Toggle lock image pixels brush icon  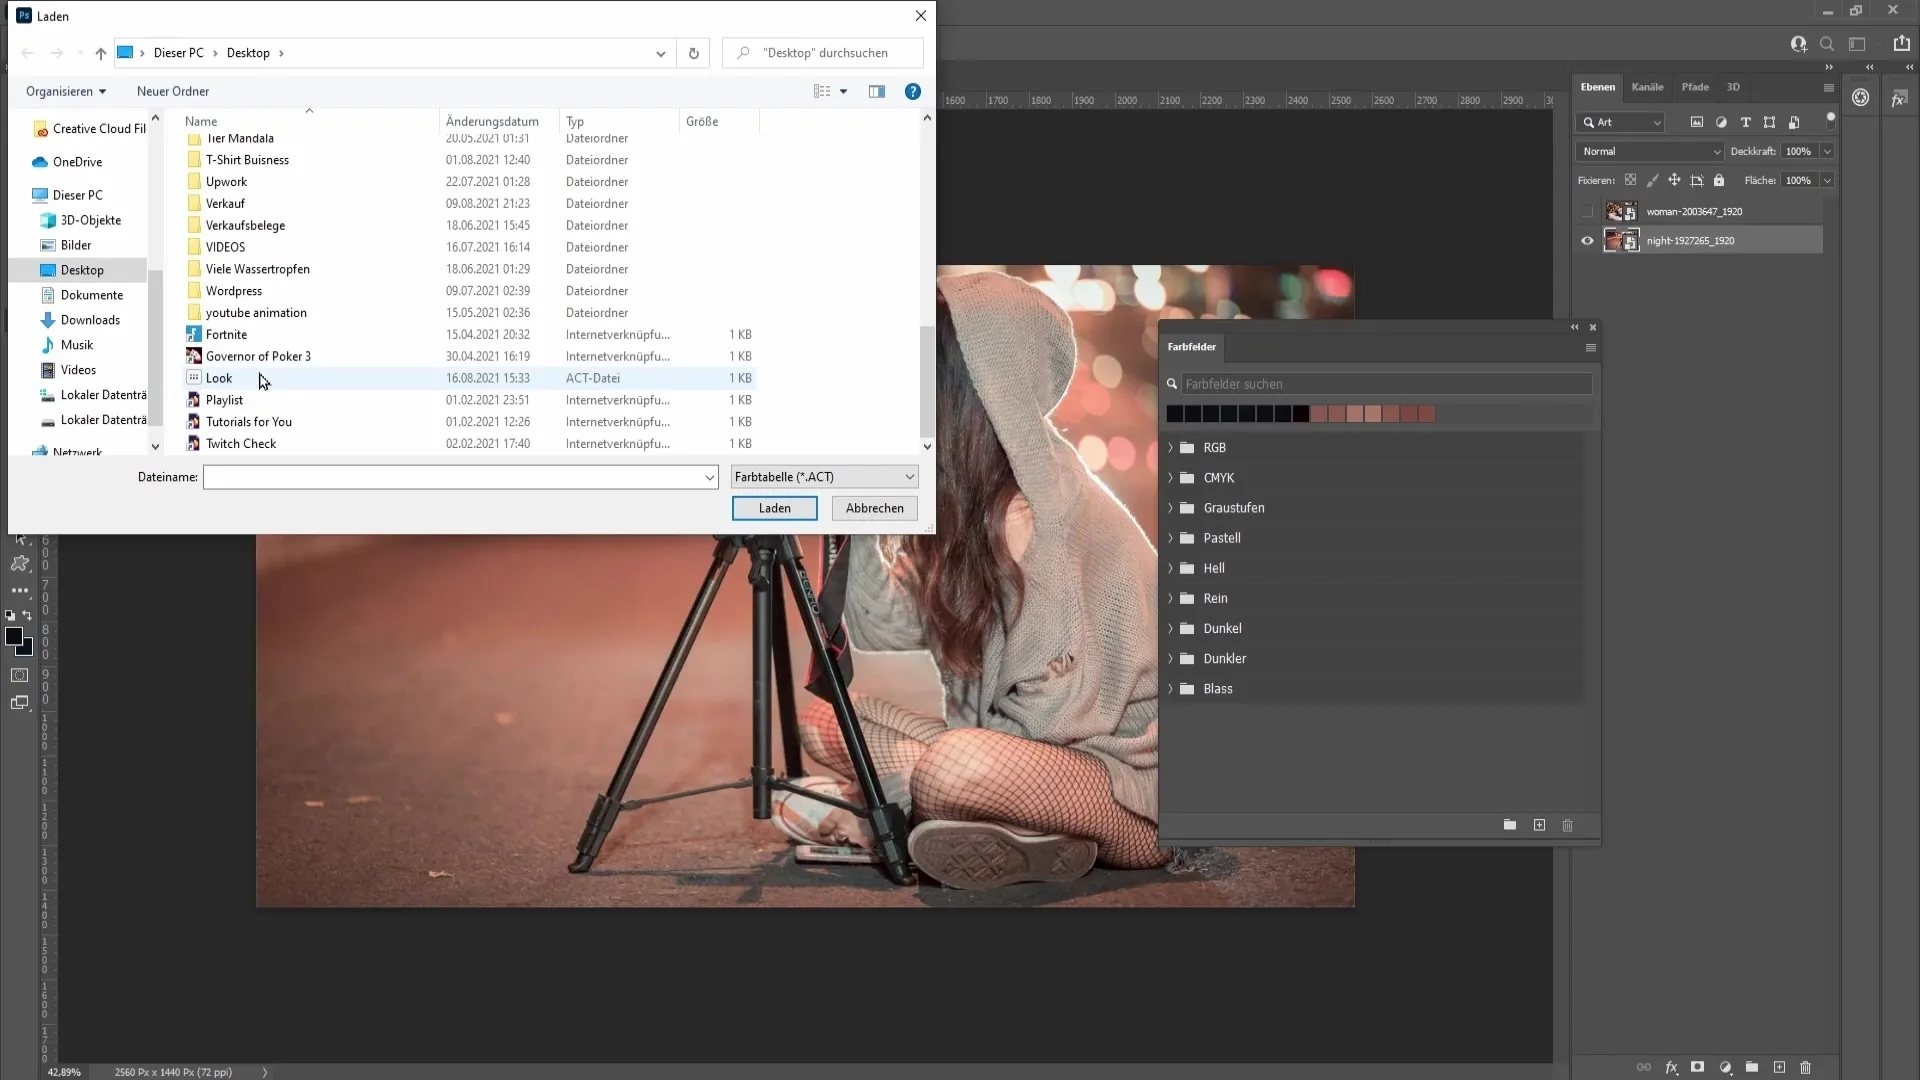click(1652, 180)
